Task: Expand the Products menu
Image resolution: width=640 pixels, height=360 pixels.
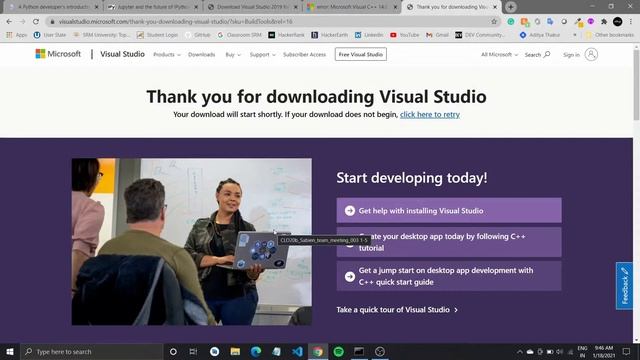Action: [167, 54]
